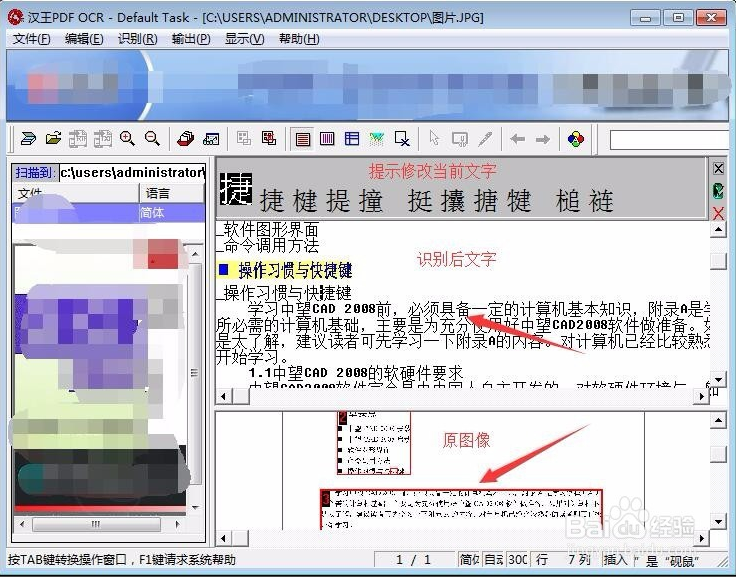Image resolution: width=736 pixels, height=577 pixels.
Task: Select the pencil edit tool
Action: point(485,138)
